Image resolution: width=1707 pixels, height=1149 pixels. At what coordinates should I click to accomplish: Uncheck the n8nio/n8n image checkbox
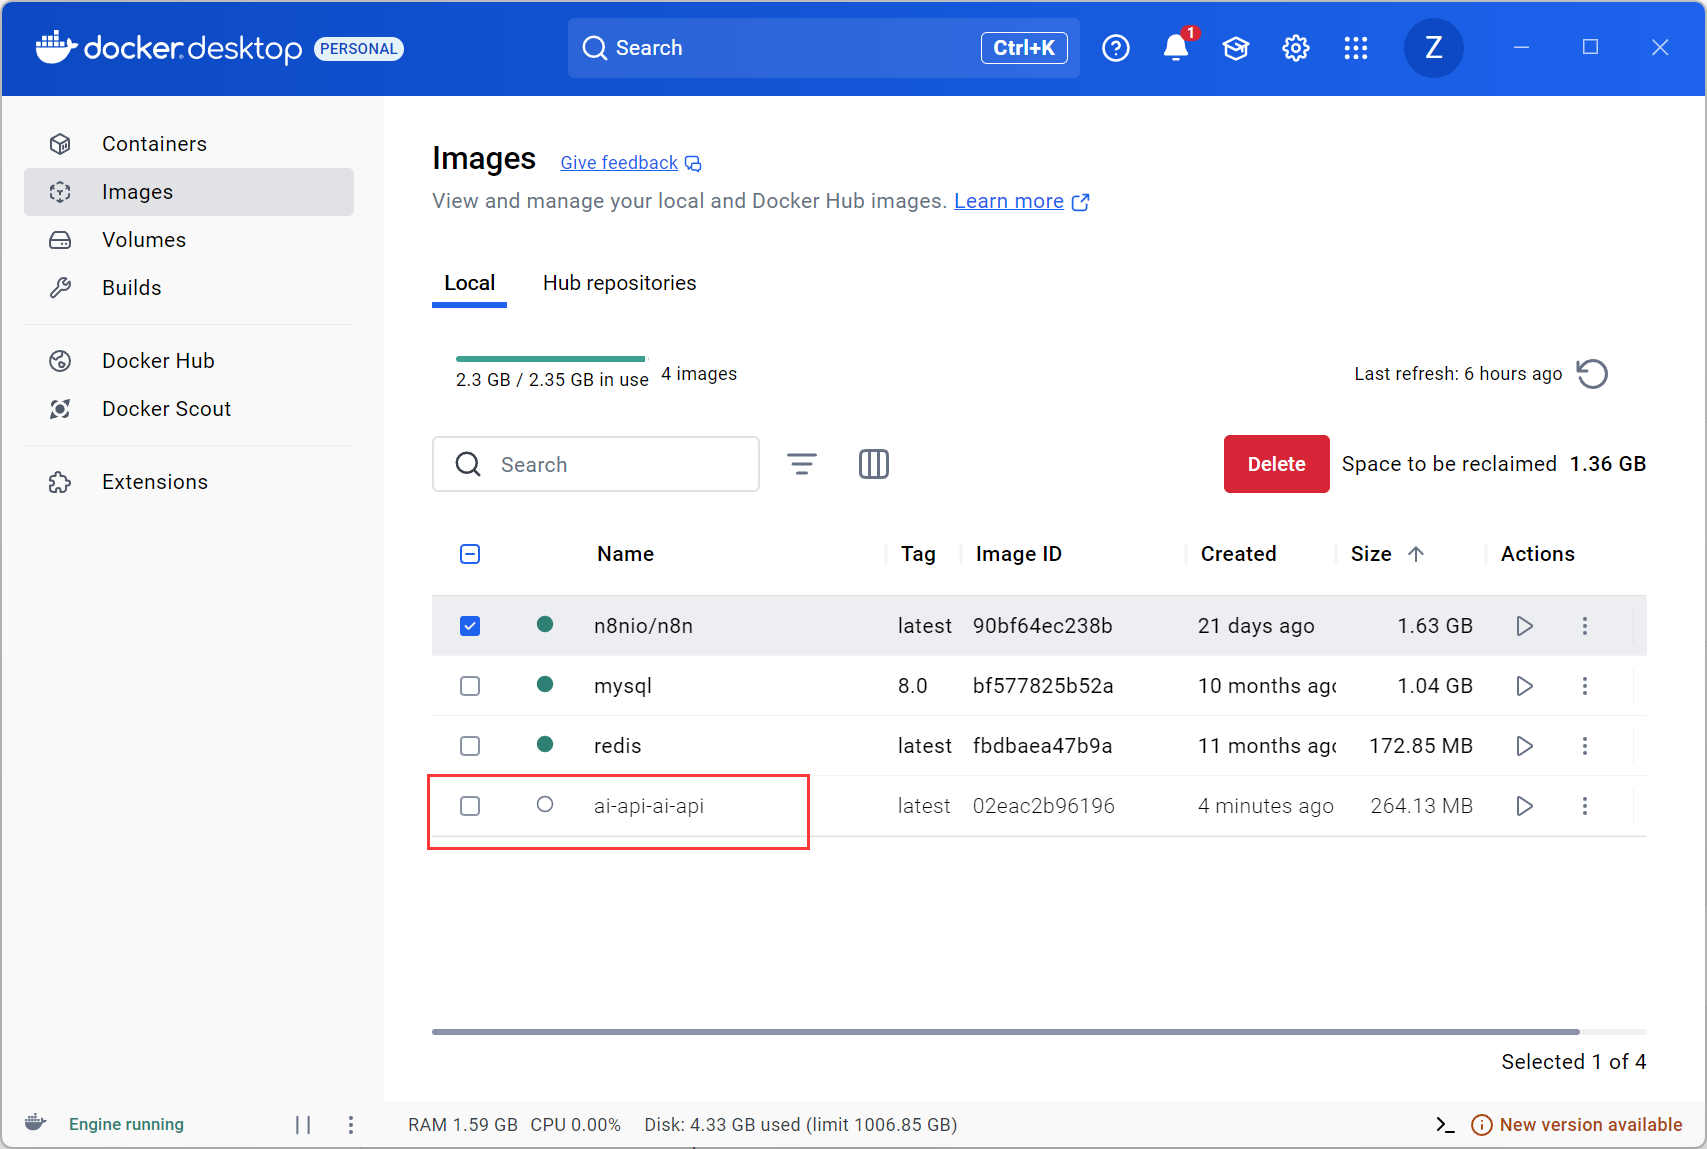tap(470, 626)
